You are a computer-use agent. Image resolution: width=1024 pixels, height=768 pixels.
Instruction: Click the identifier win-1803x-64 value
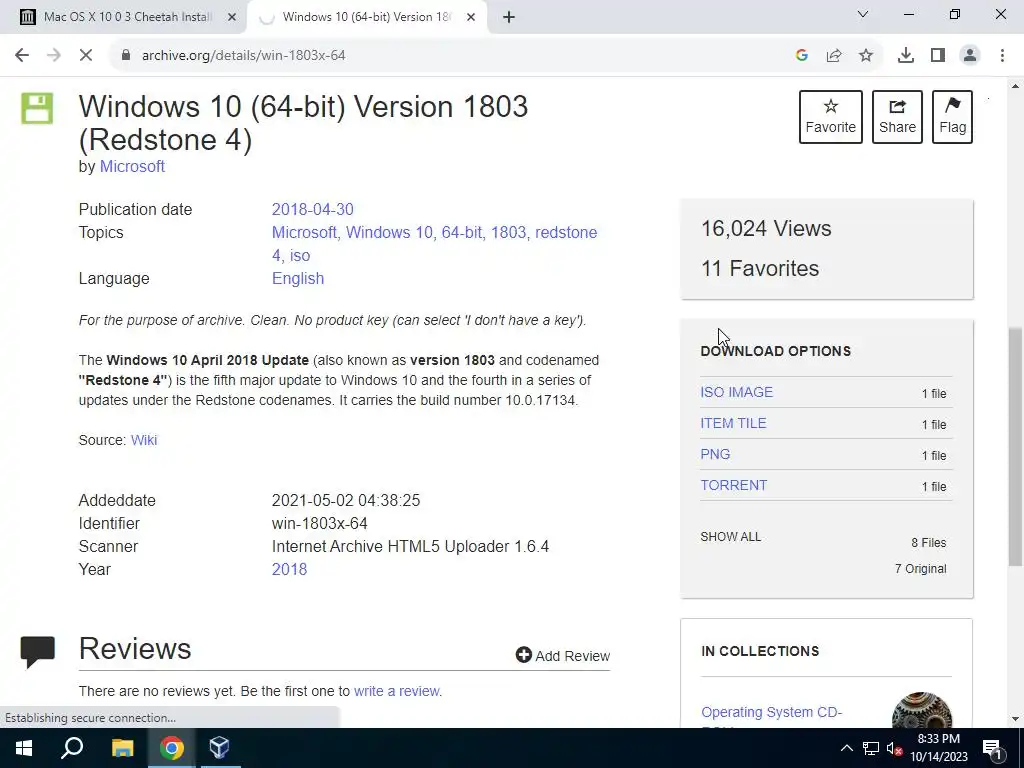(x=319, y=524)
